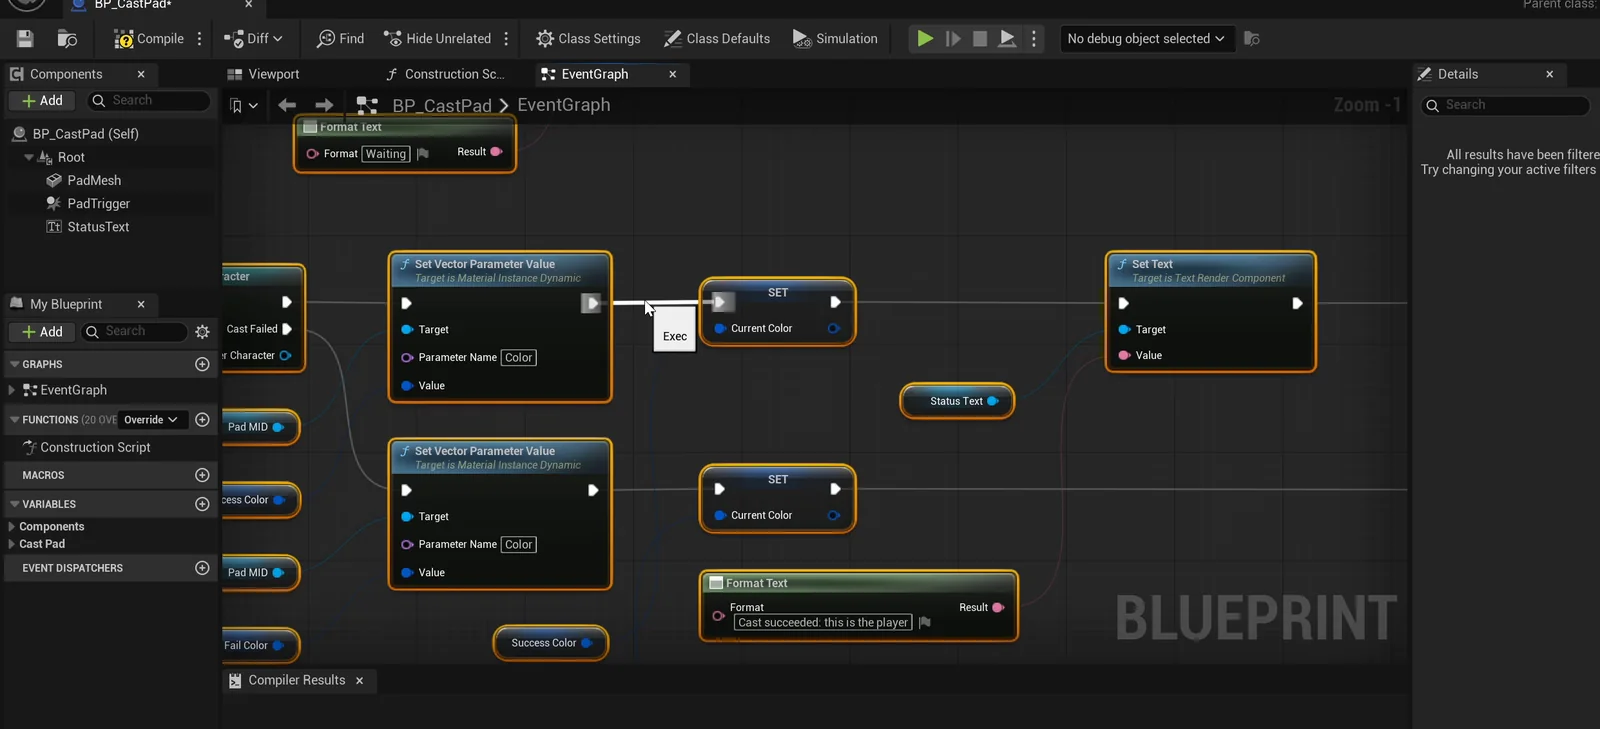Open the bookmarks dropdown in graph
The width and height of the screenshot is (1600, 729).
pos(243,105)
